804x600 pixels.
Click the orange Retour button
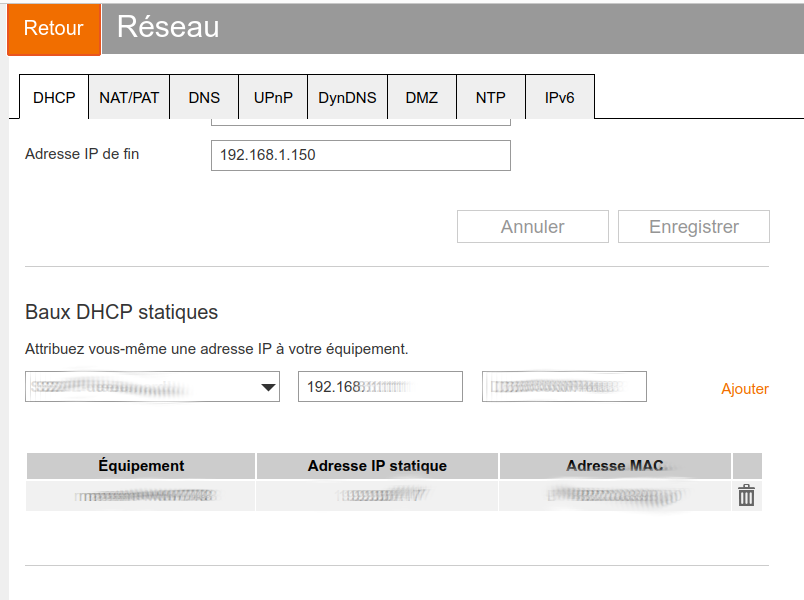[54, 28]
